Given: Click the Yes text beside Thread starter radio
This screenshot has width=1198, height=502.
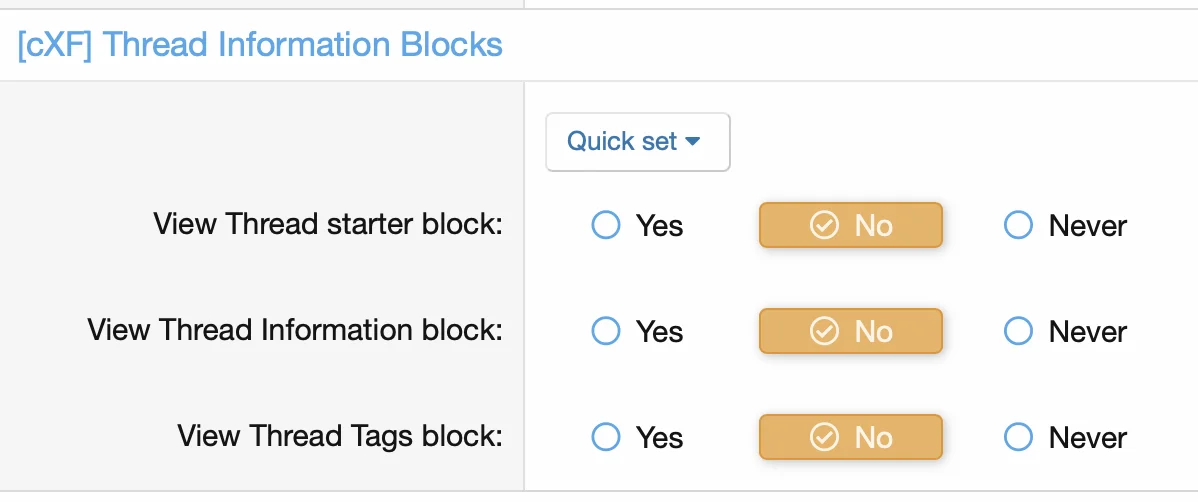Looking at the screenshot, I should (x=660, y=226).
